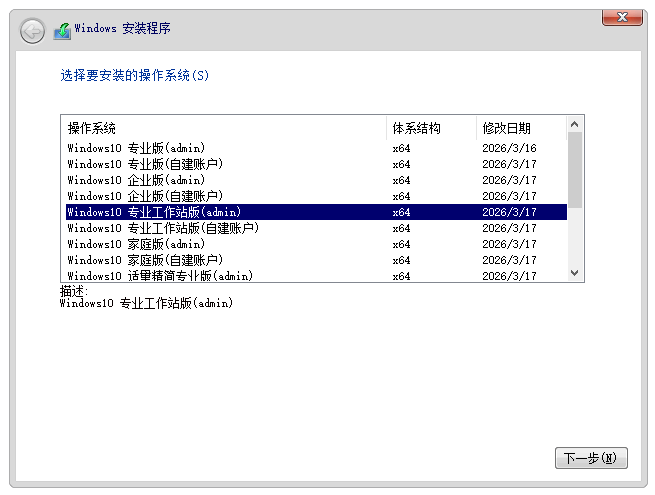Viewport: 655px width, 495px height.
Task: Click the 下一步(N) button
Action: 591,458
